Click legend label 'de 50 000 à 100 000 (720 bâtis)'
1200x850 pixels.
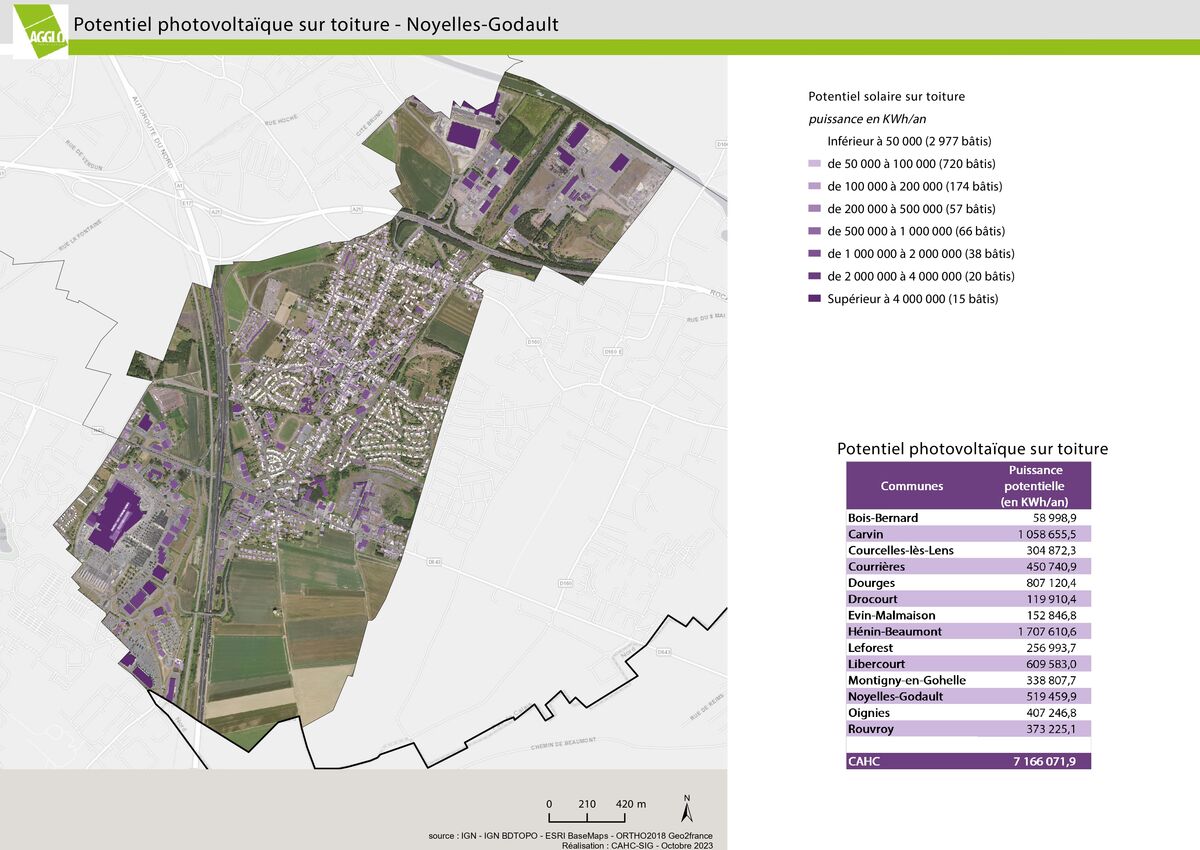tap(911, 164)
